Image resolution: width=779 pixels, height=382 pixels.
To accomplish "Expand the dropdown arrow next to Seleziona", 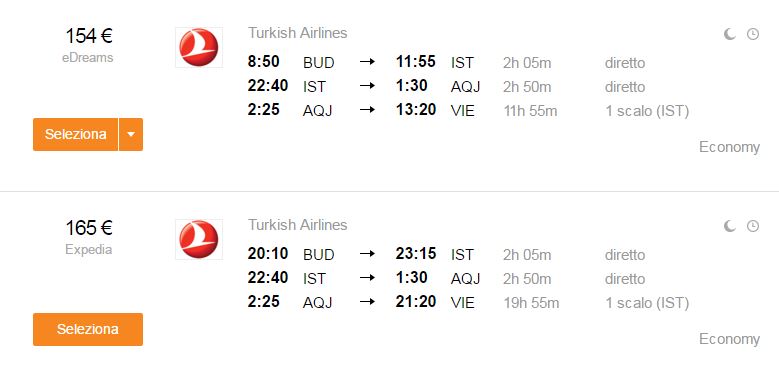I will point(131,134).
